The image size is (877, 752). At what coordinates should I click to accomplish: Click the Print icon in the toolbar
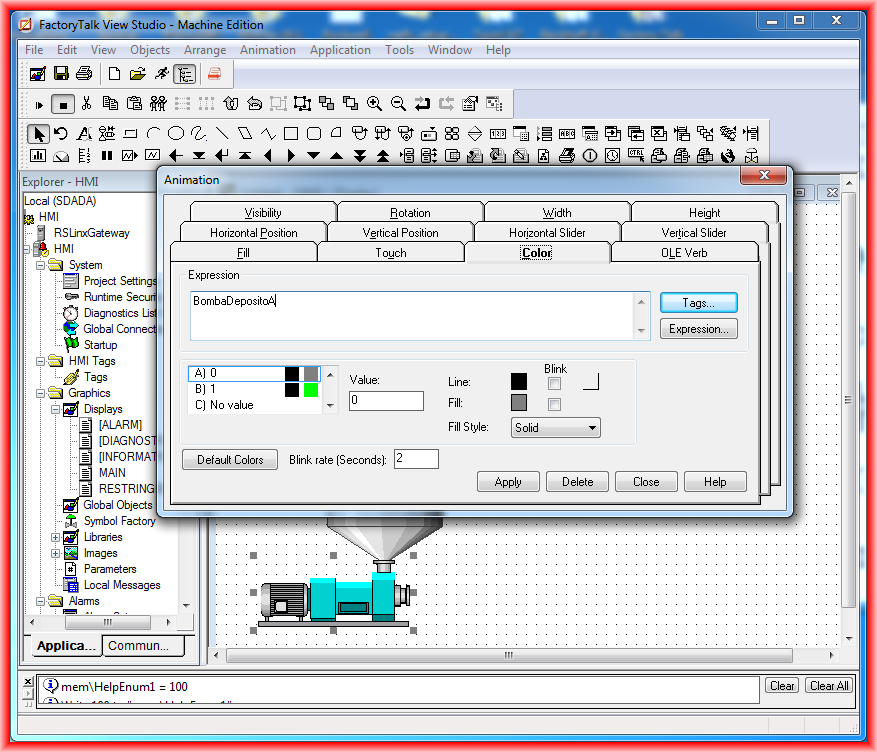coord(84,74)
